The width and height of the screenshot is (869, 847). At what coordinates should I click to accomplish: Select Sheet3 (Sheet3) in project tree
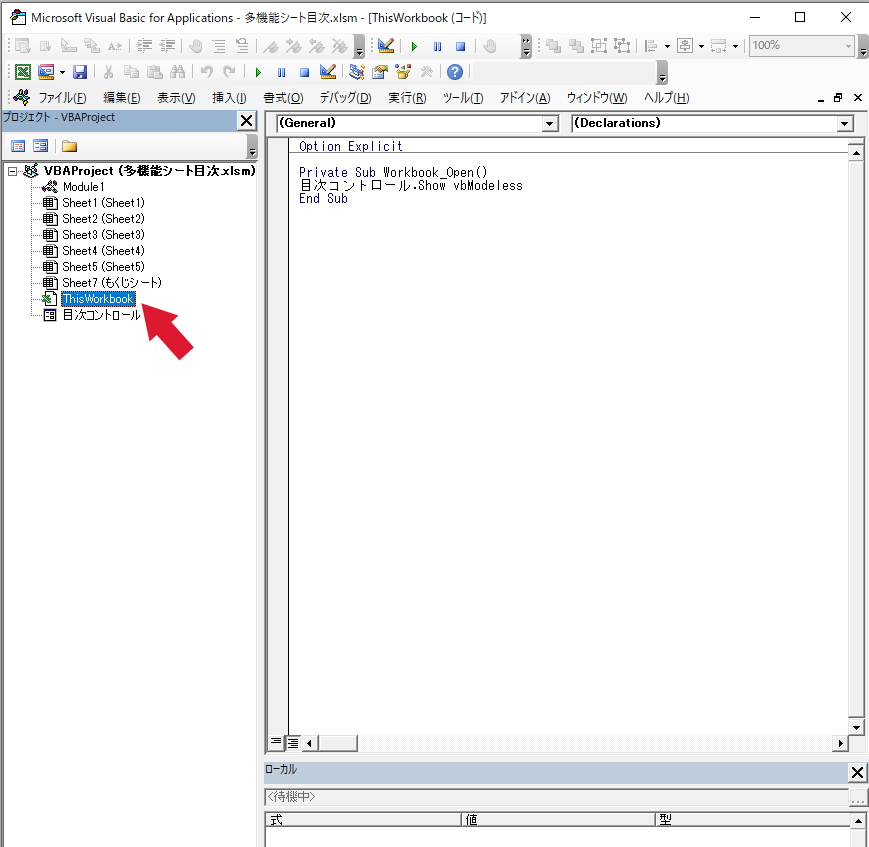(103, 235)
